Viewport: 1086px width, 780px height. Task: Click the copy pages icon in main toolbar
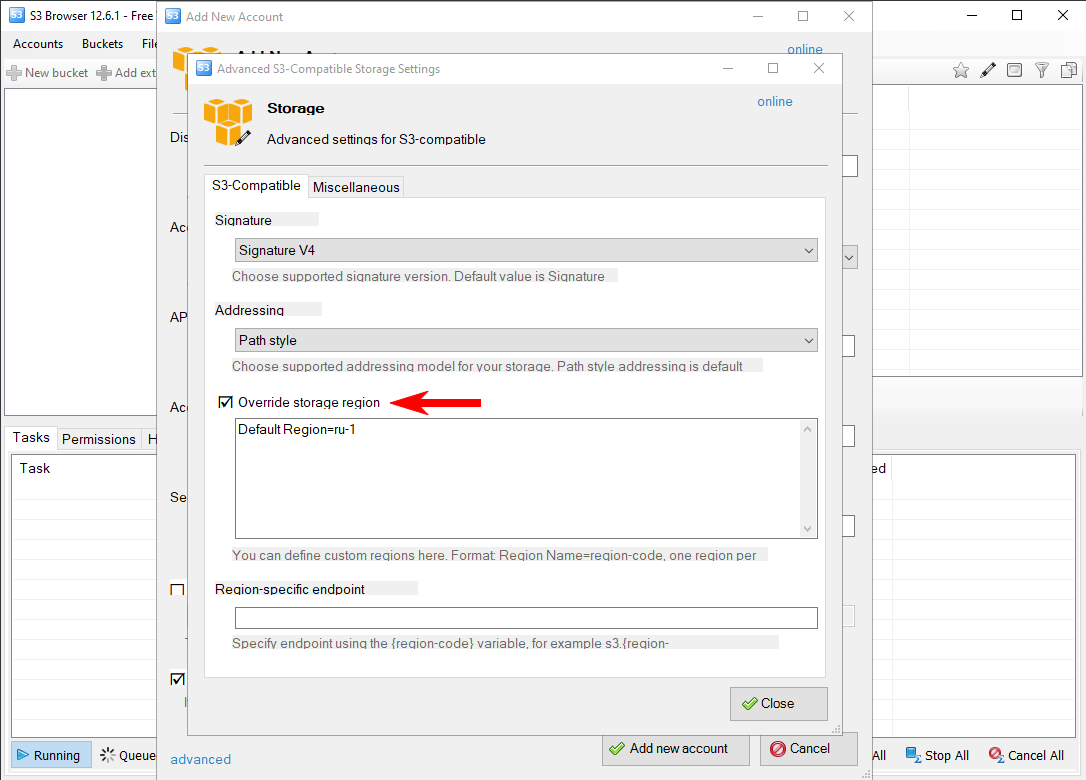coord(1069,70)
